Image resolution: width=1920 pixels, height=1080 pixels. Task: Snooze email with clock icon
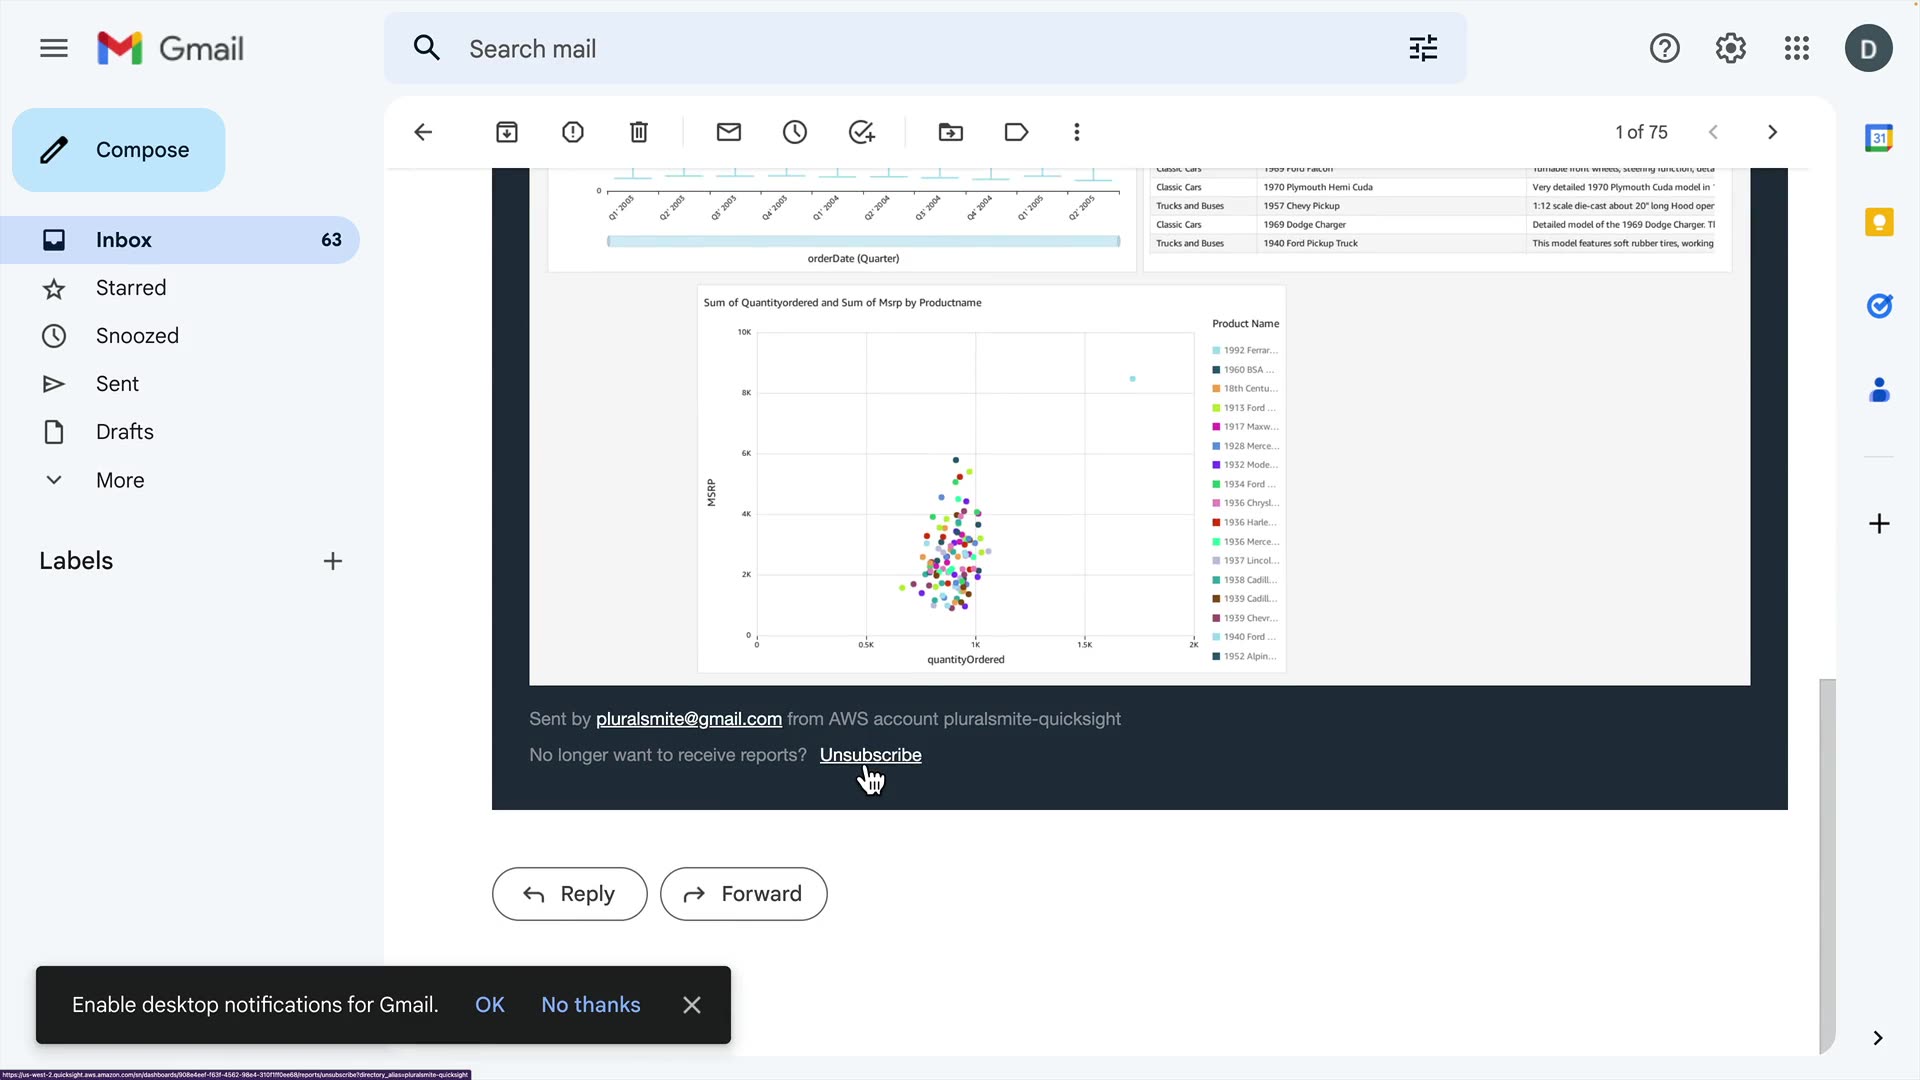coord(795,132)
